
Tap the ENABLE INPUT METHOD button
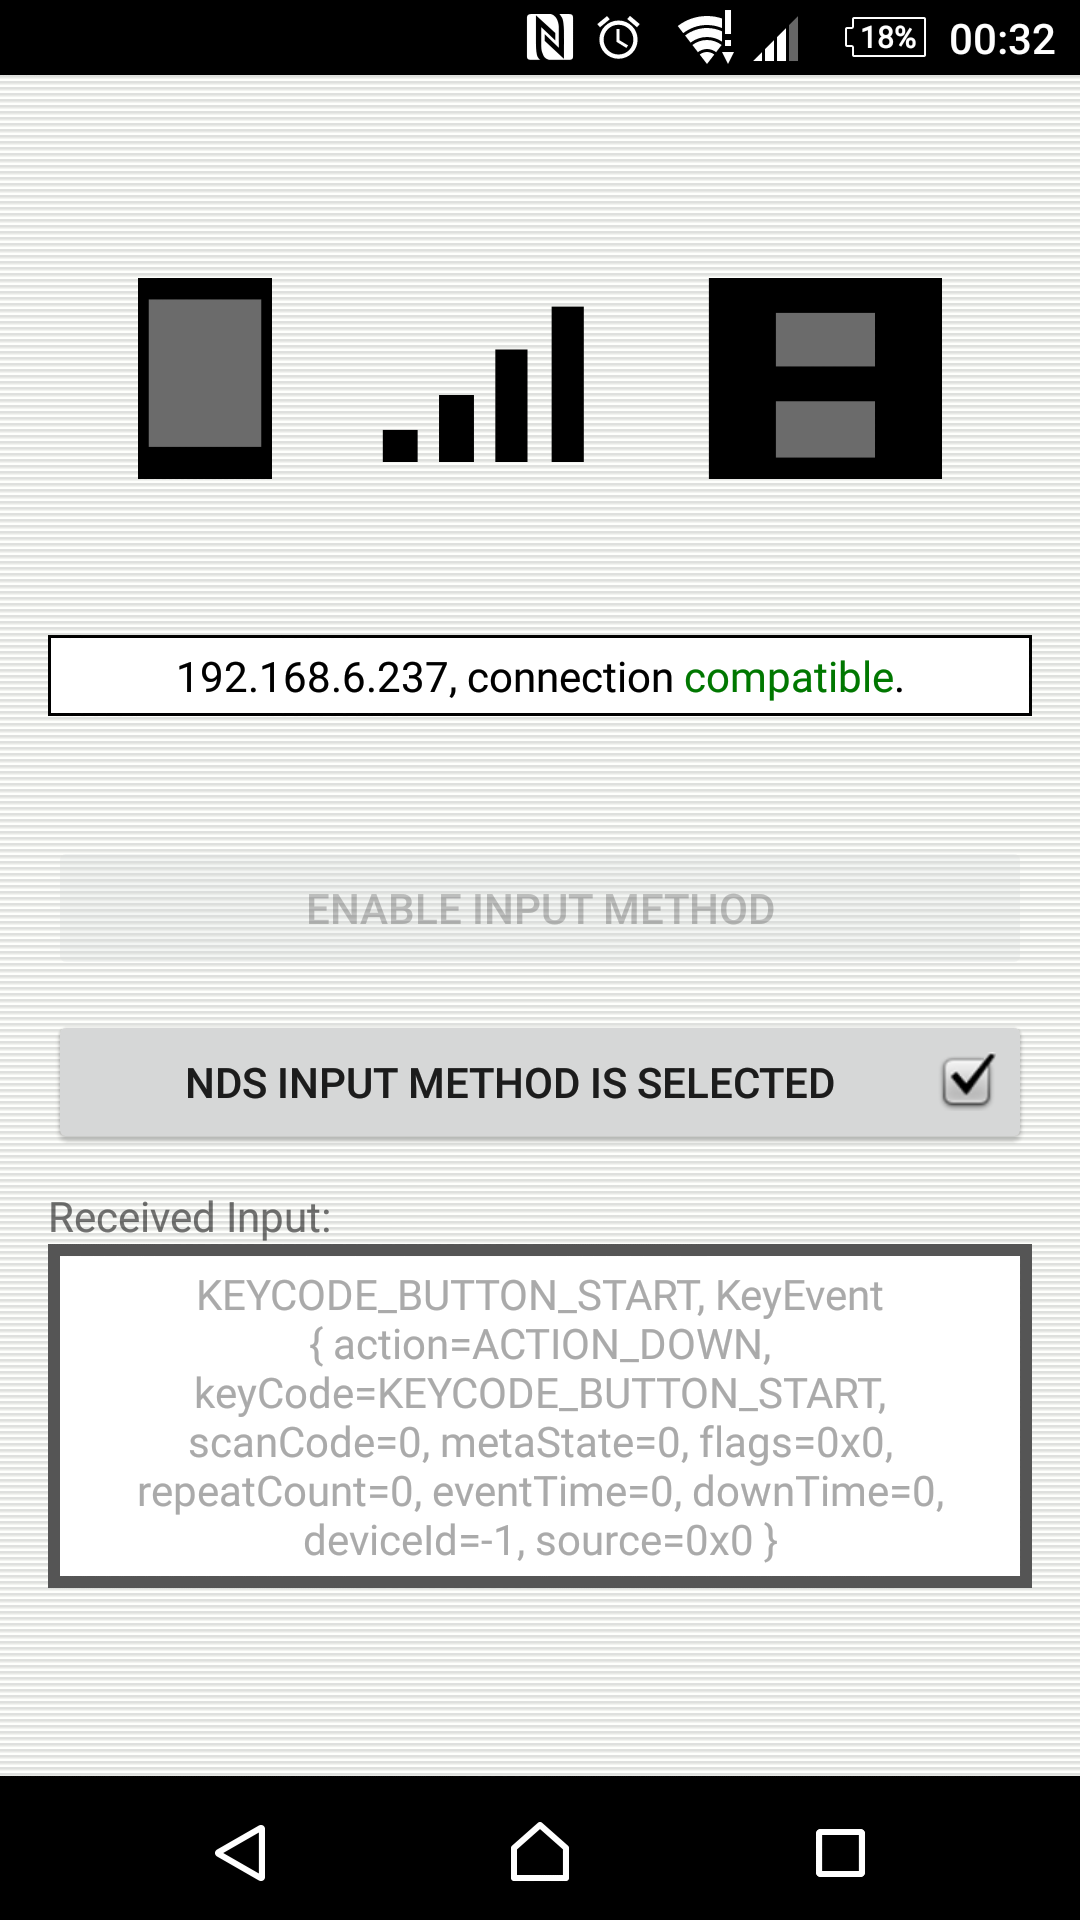click(x=540, y=910)
